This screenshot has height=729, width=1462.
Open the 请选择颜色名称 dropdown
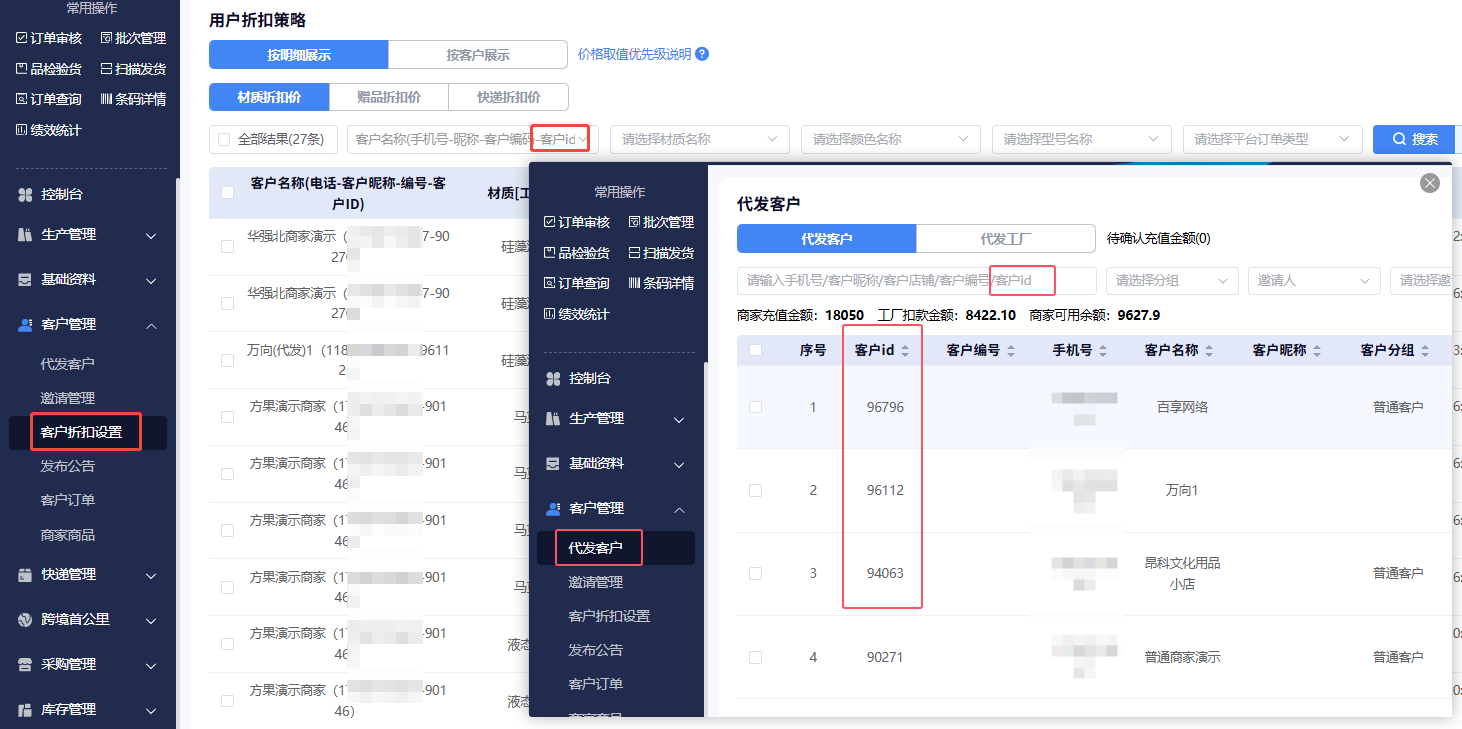click(891, 139)
